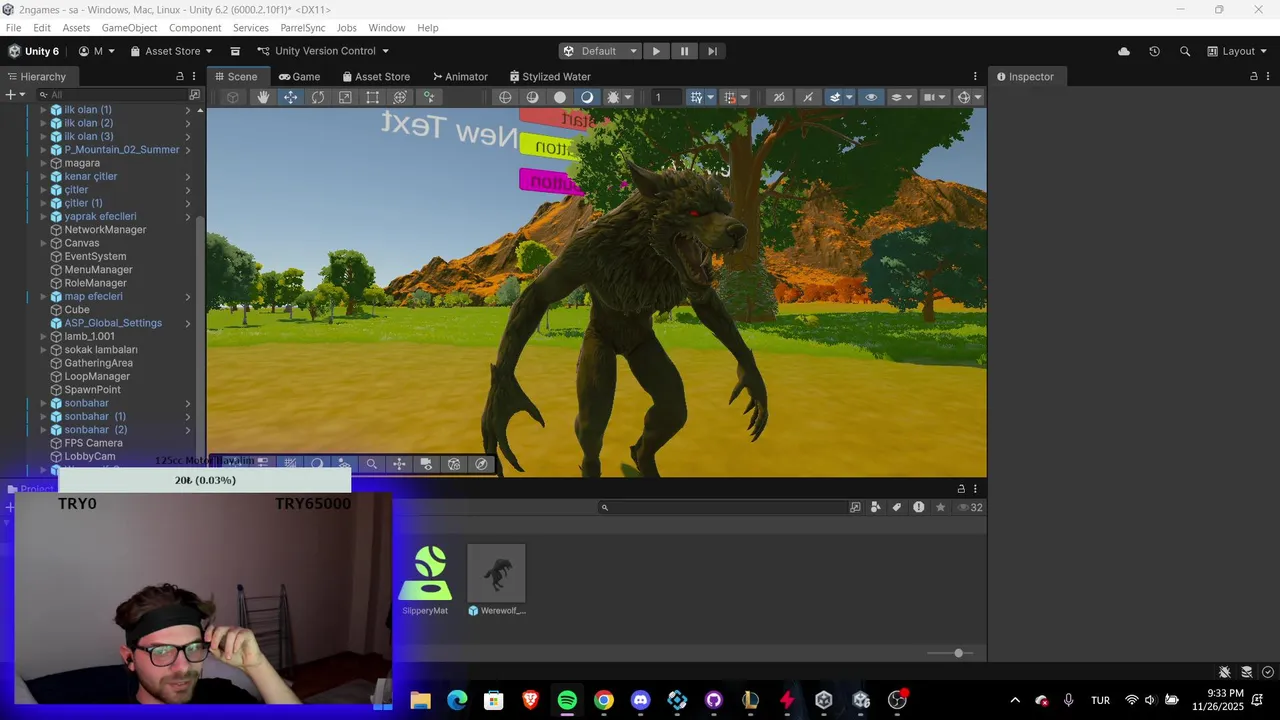Step one frame forward

pos(712,51)
